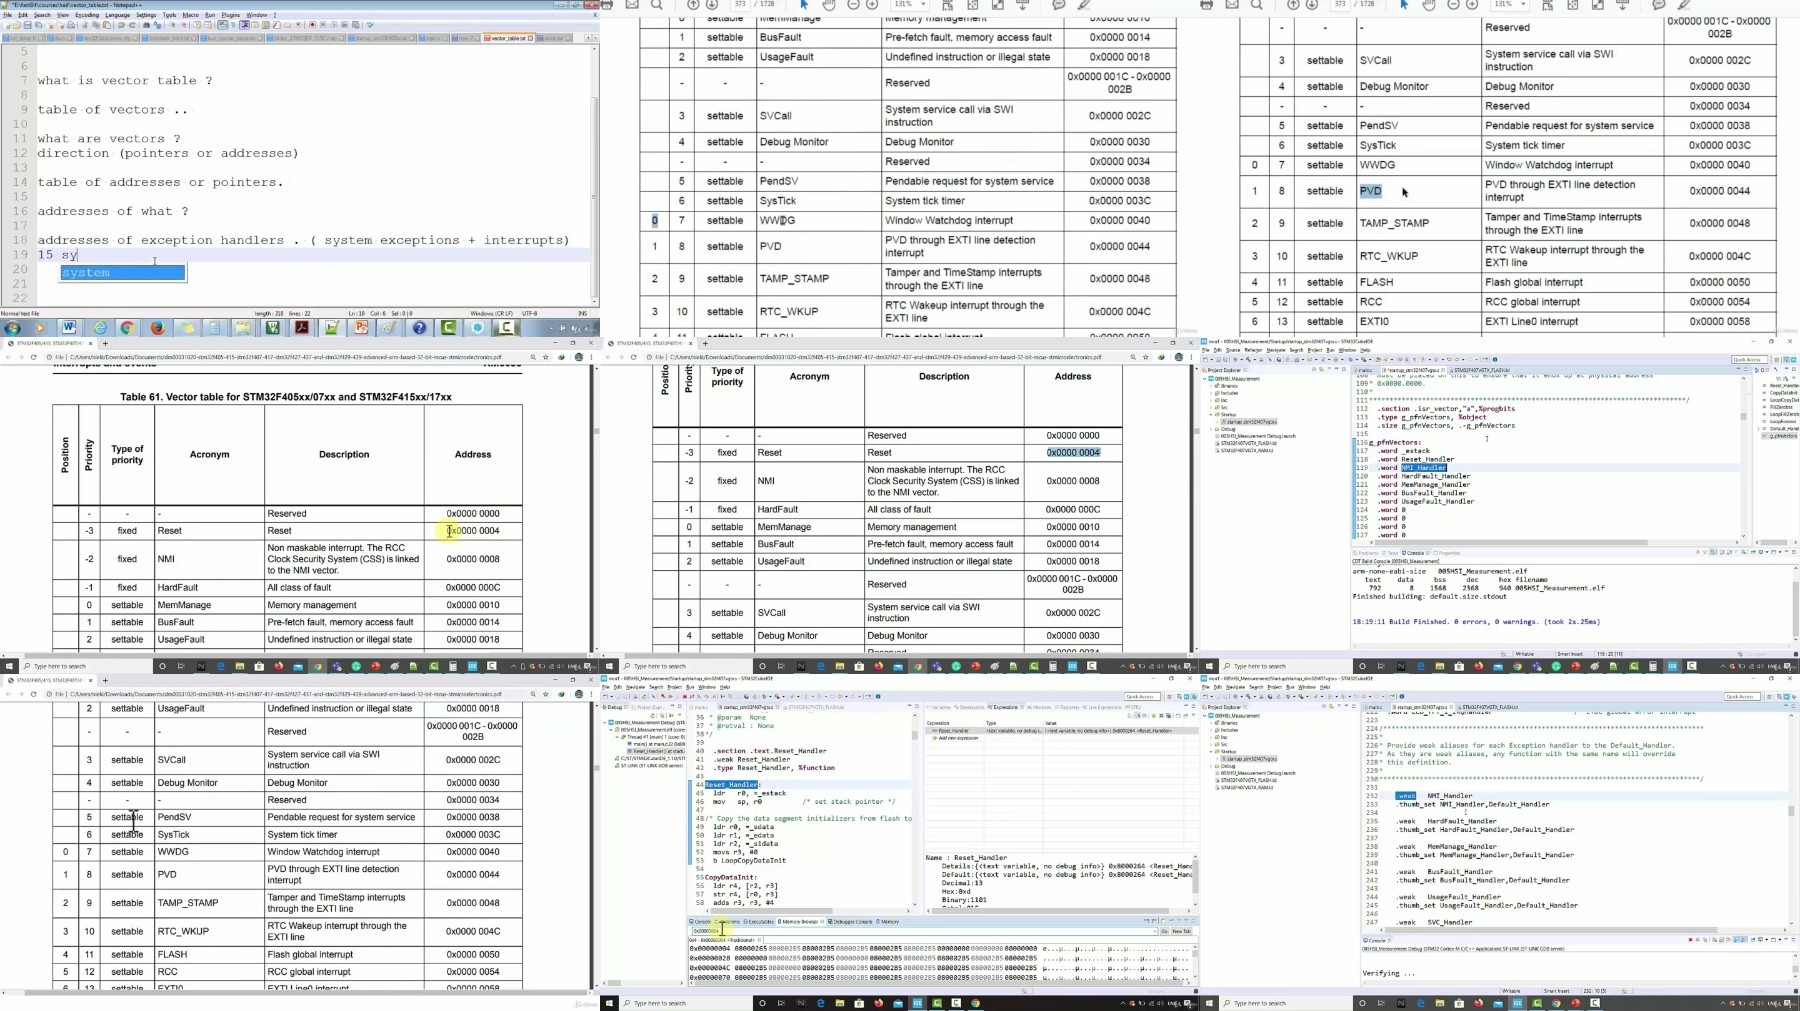Collapse the 005HSI_Measurement Debug tree node
The width and height of the screenshot is (1800, 1011).
tap(604, 723)
